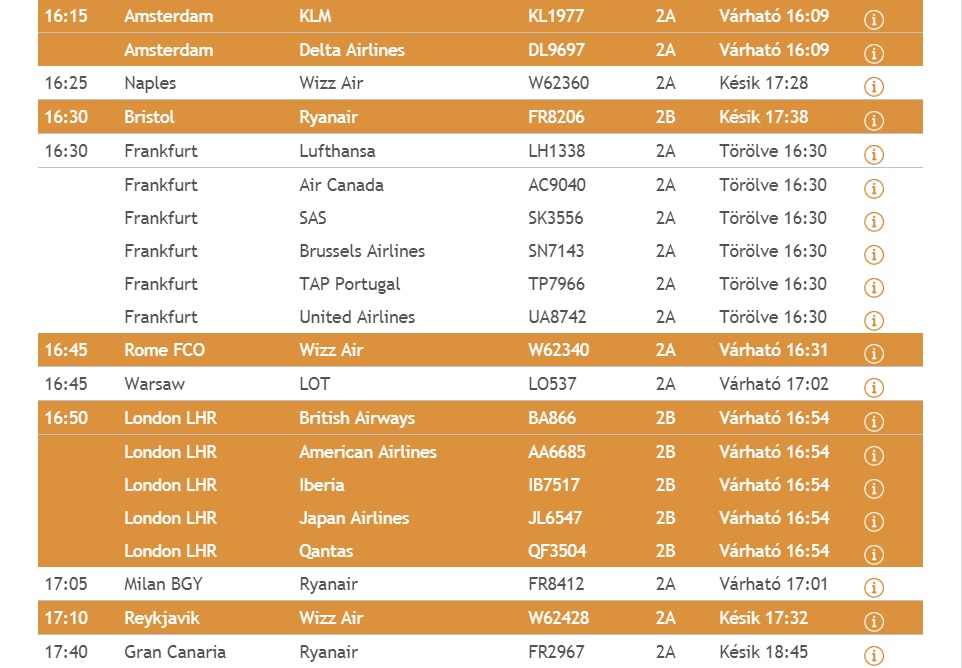962x668 pixels.
Task: Open info icon for Gran Canaria FR2967
Action: coord(873,655)
